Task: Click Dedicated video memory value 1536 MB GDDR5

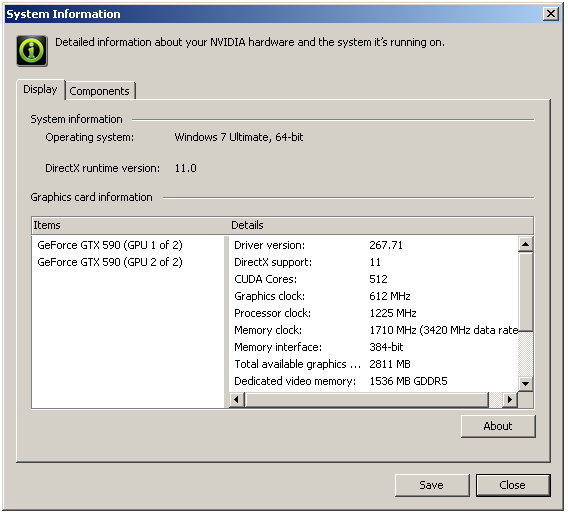Action: pos(408,381)
